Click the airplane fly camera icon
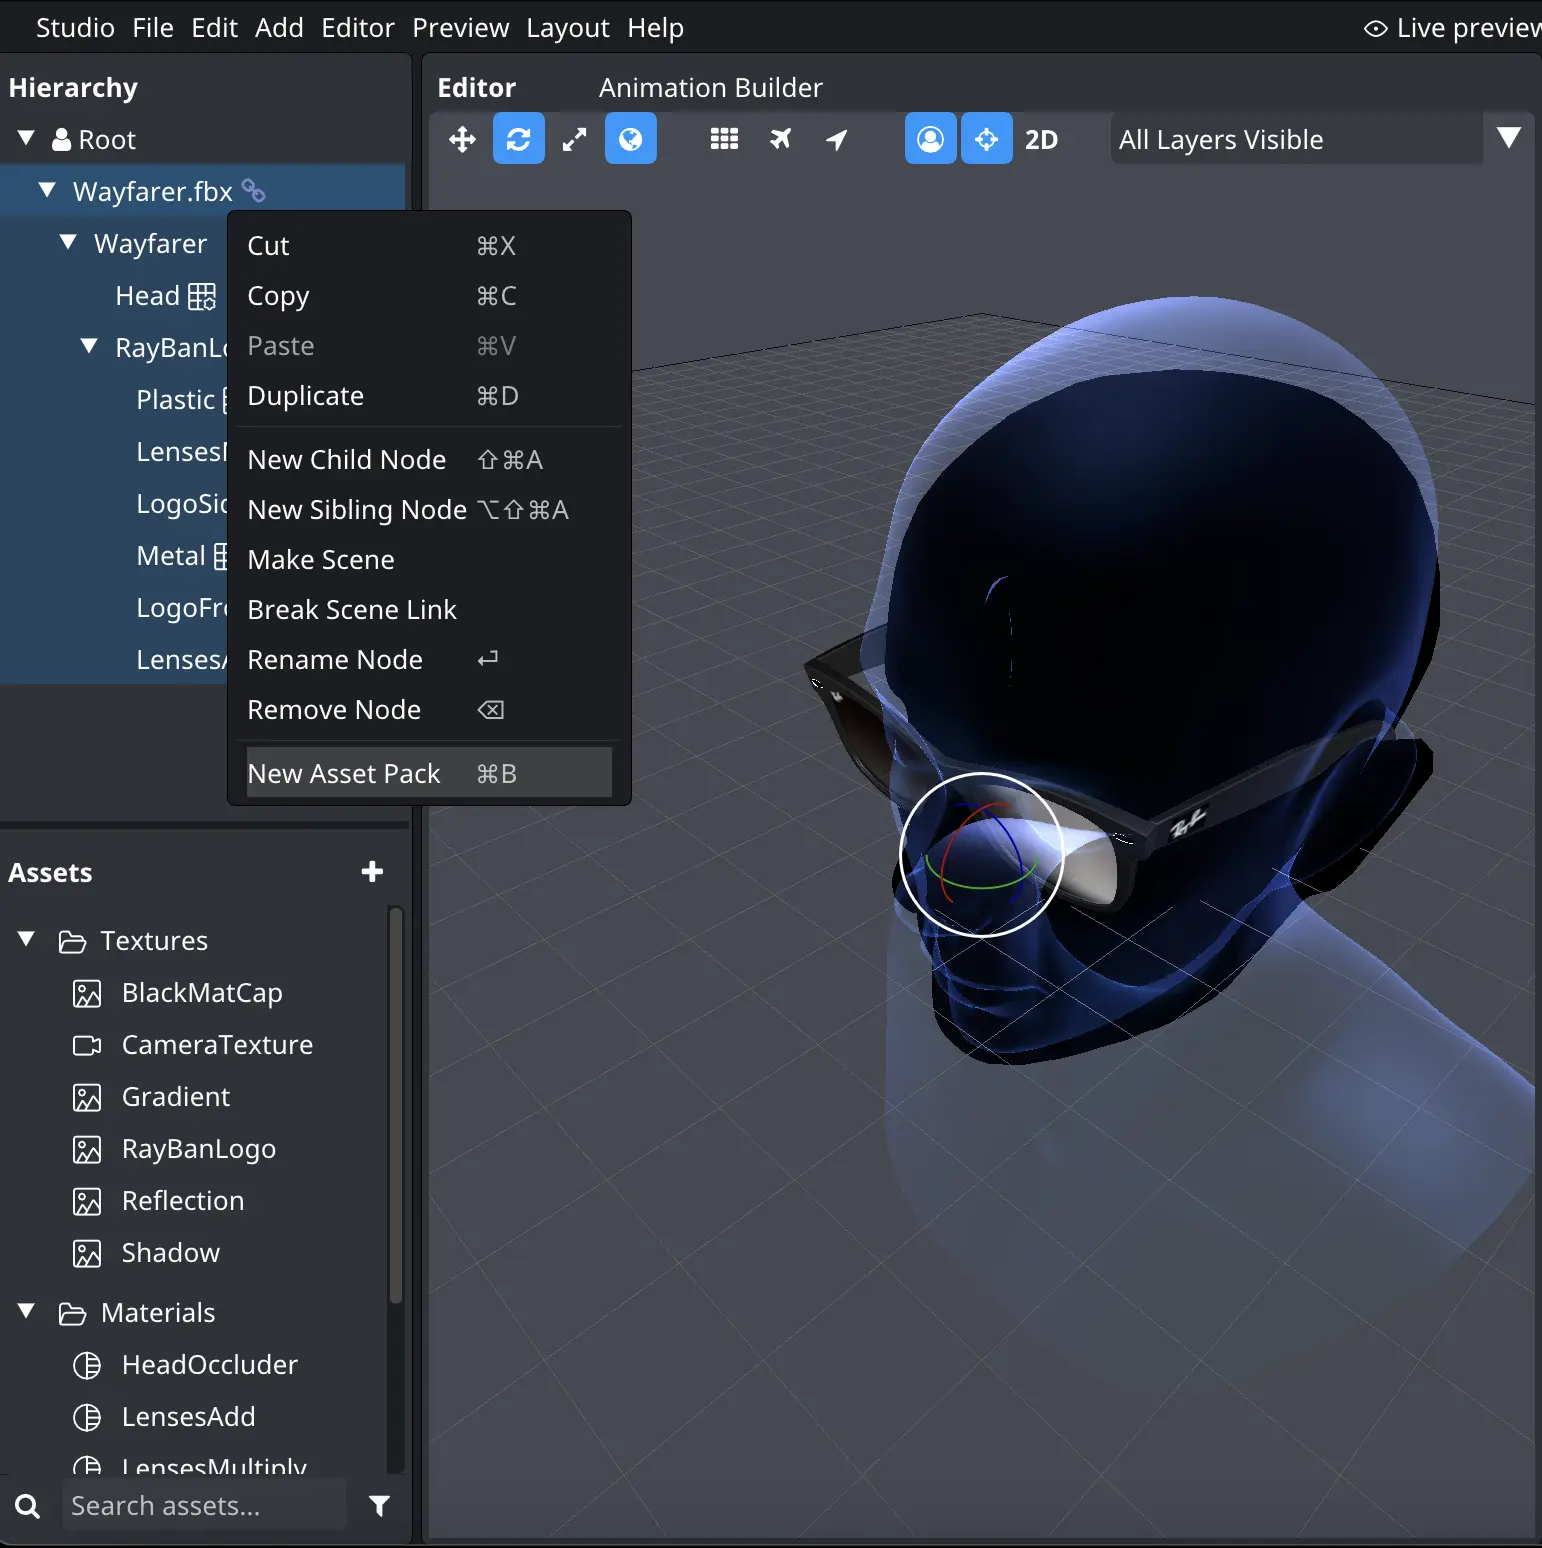Viewport: 1542px width, 1548px height. point(780,139)
